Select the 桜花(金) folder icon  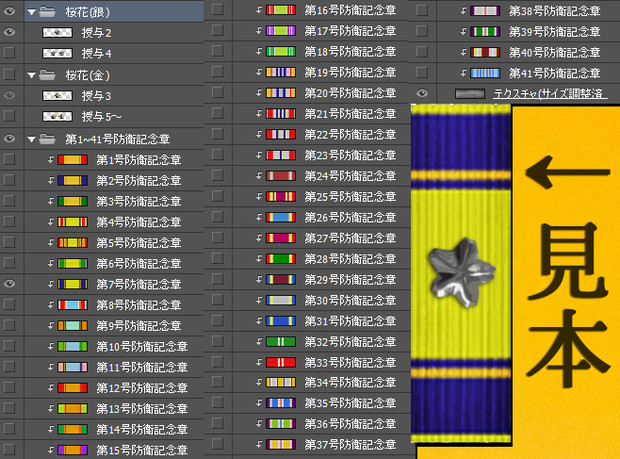tap(47, 75)
